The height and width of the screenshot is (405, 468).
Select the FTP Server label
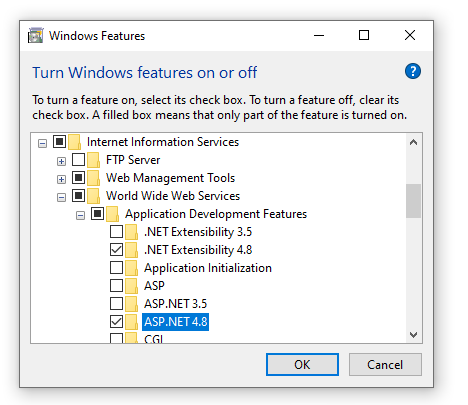coord(133,160)
